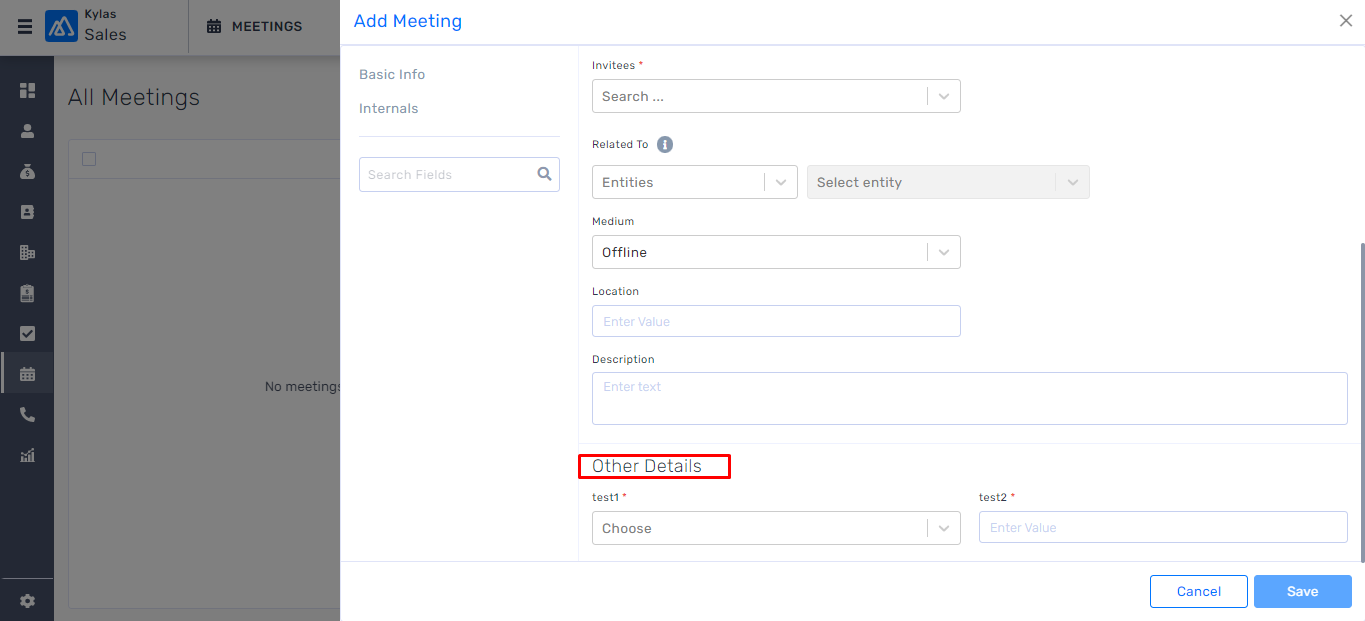Open the Reports chart icon
The height and width of the screenshot is (621, 1365).
point(27,455)
